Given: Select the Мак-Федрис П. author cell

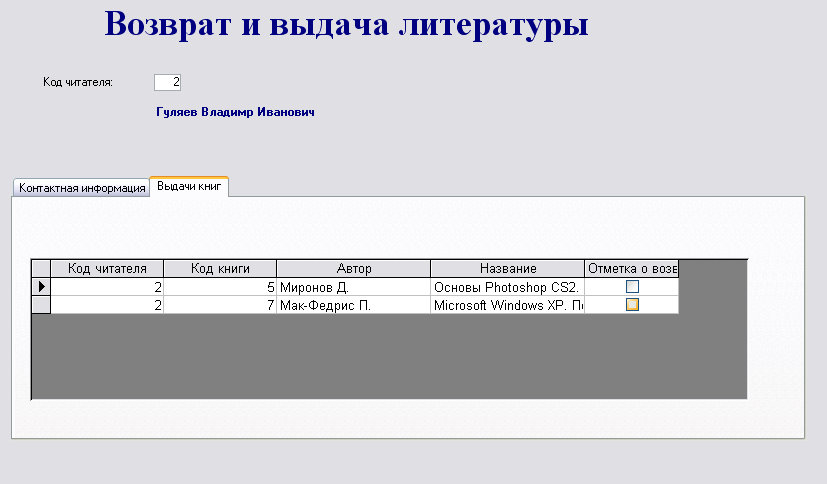Looking at the screenshot, I should click(353, 305).
